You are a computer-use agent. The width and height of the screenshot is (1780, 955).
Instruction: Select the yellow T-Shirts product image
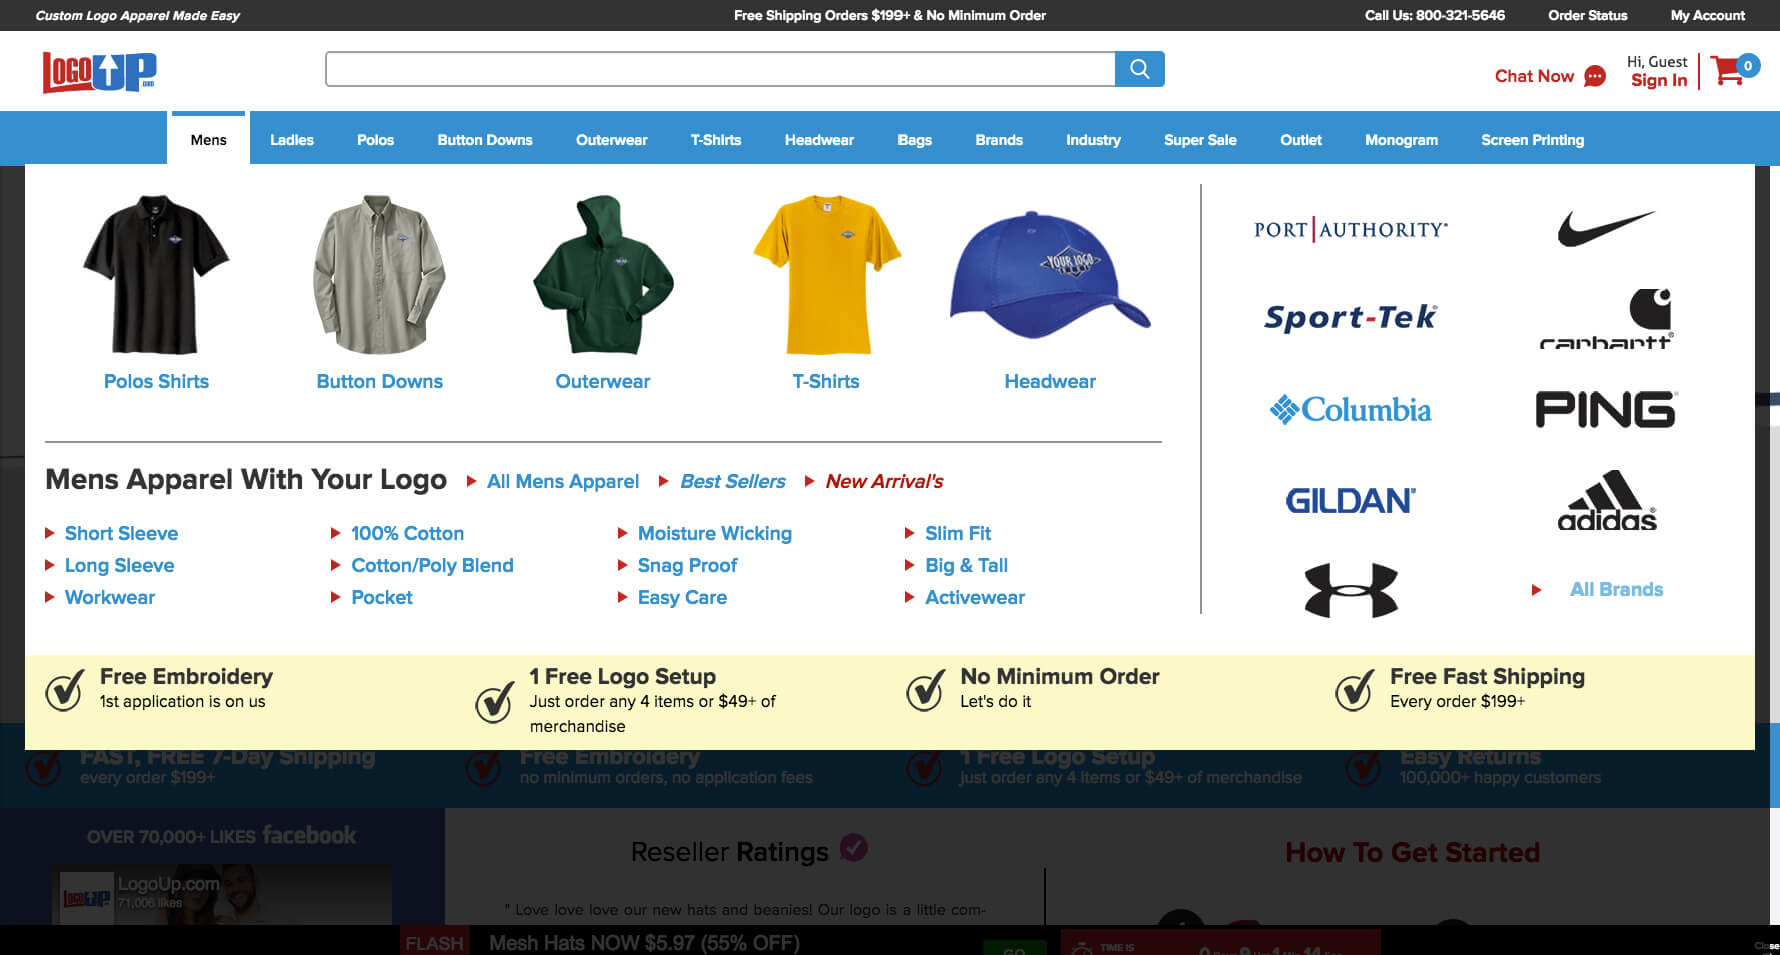827,275
